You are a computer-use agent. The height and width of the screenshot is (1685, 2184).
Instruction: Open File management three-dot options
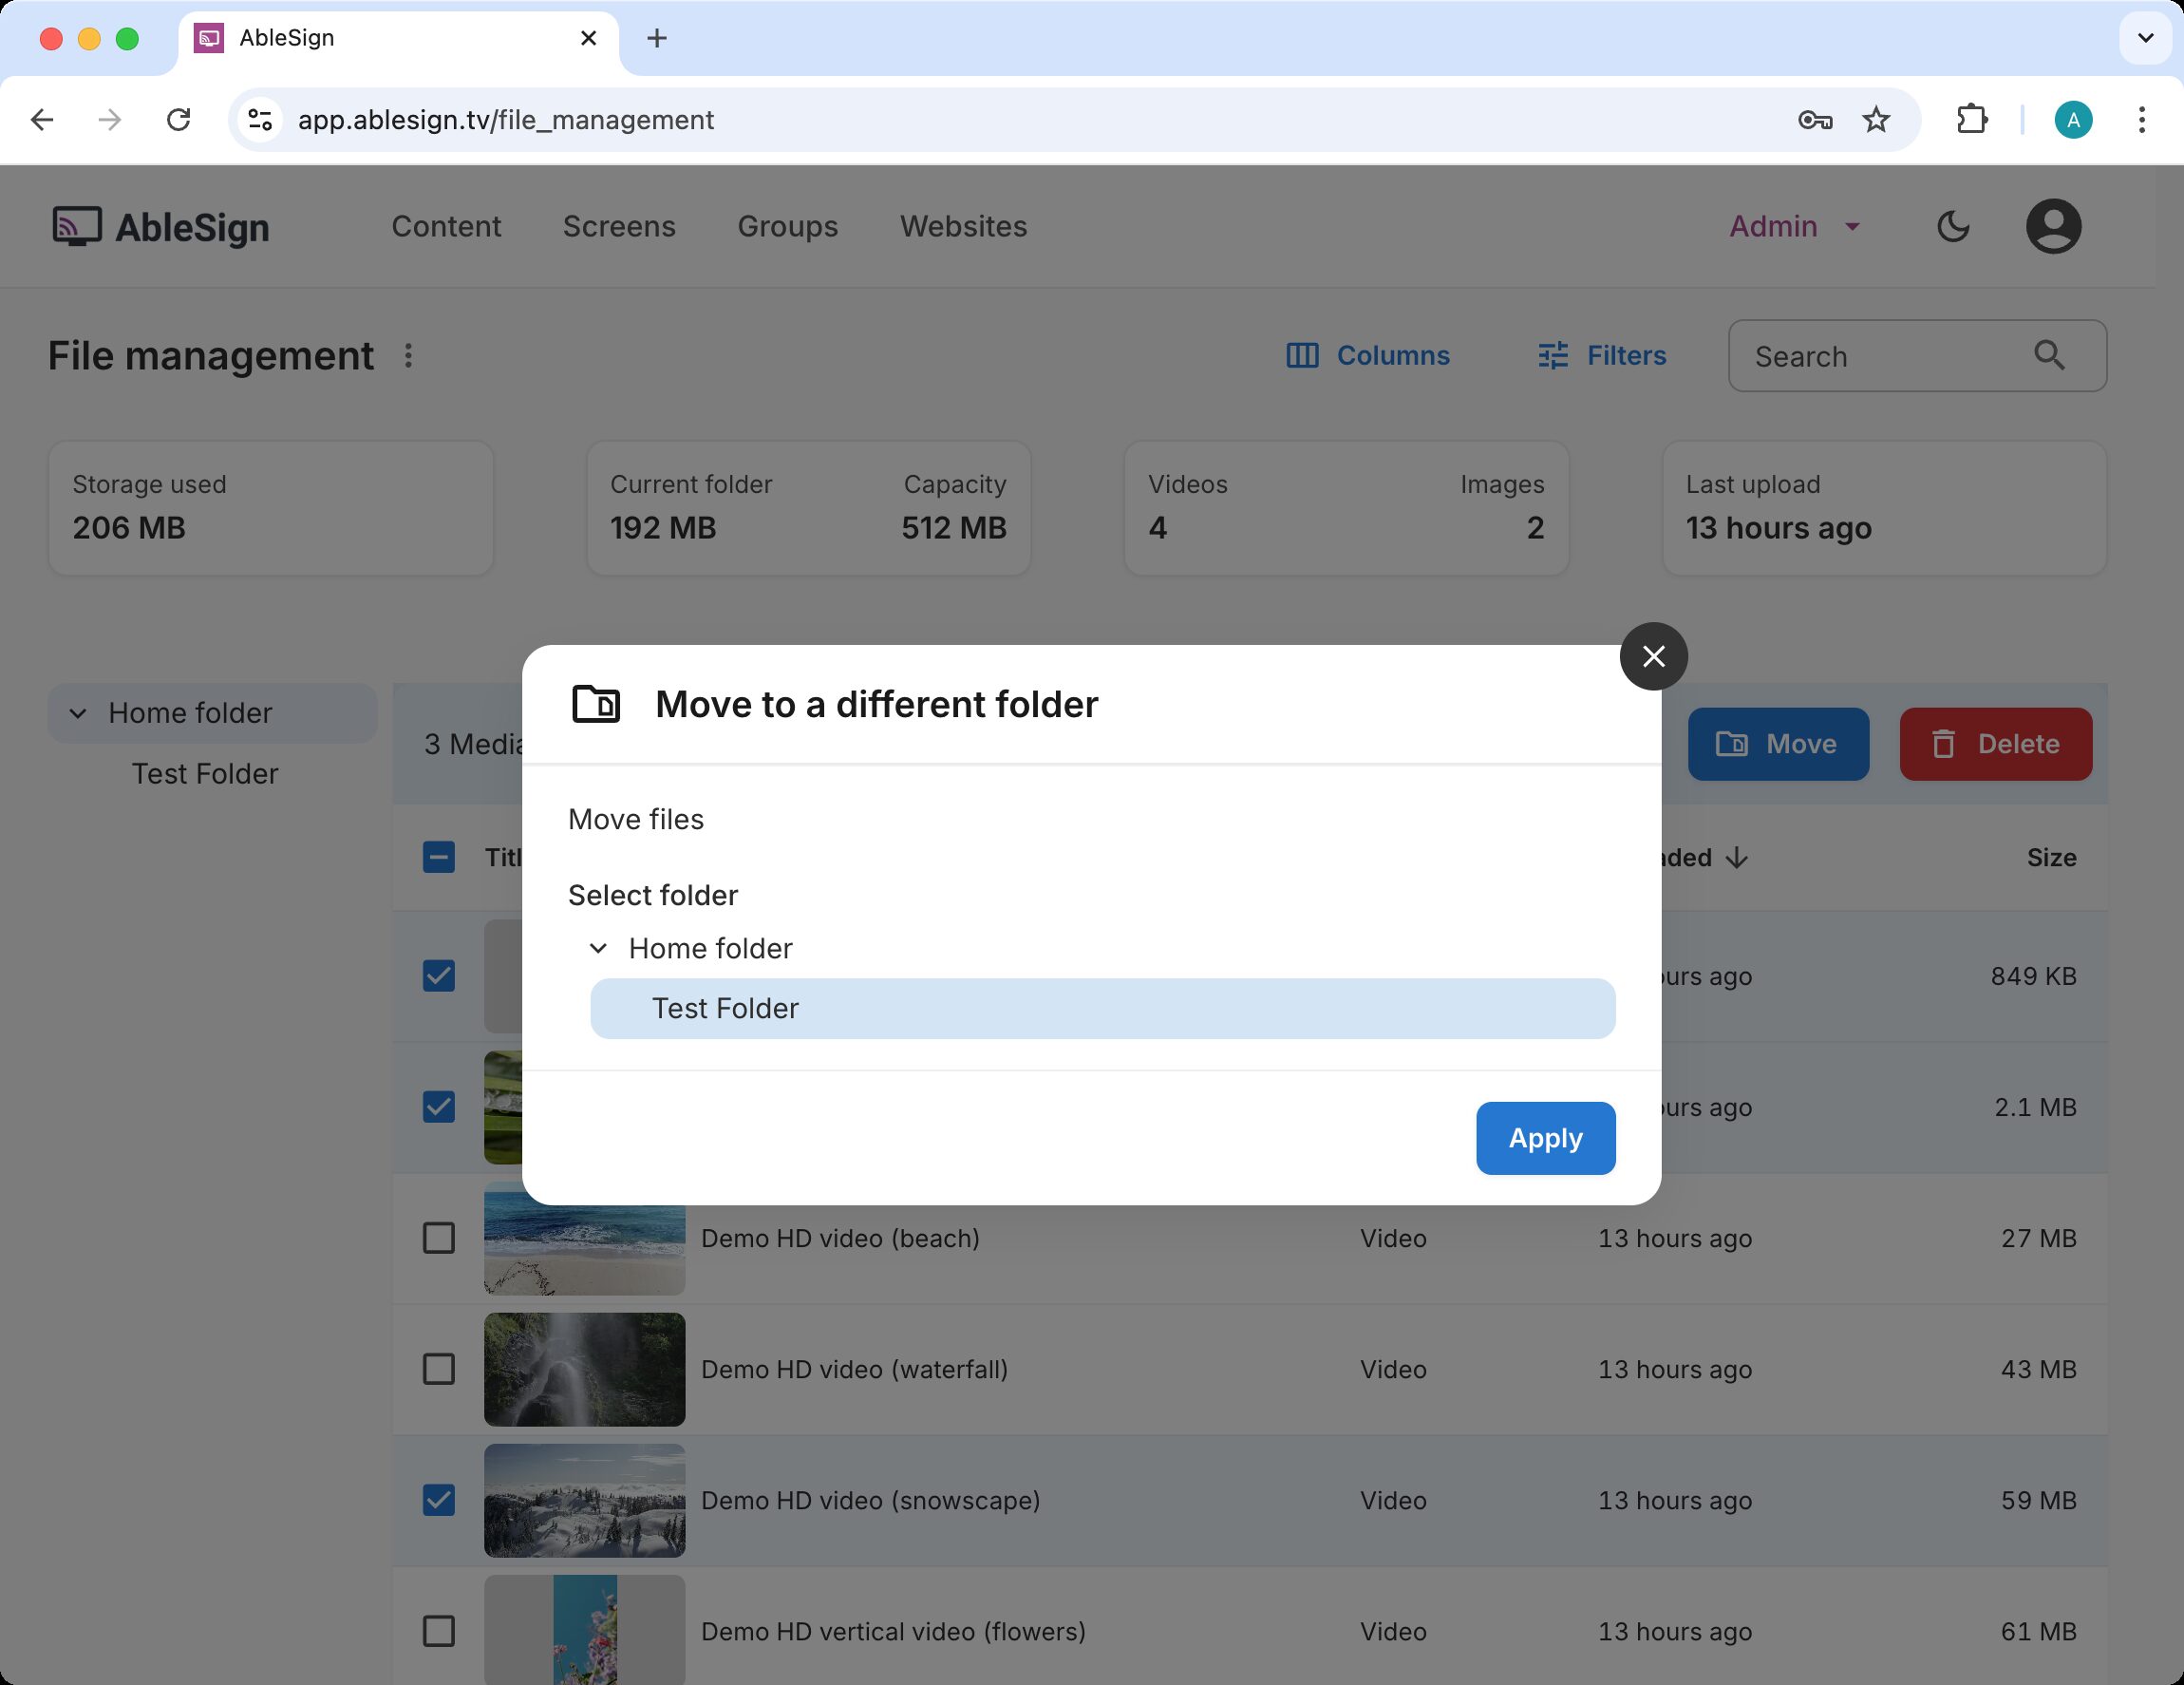click(x=408, y=356)
